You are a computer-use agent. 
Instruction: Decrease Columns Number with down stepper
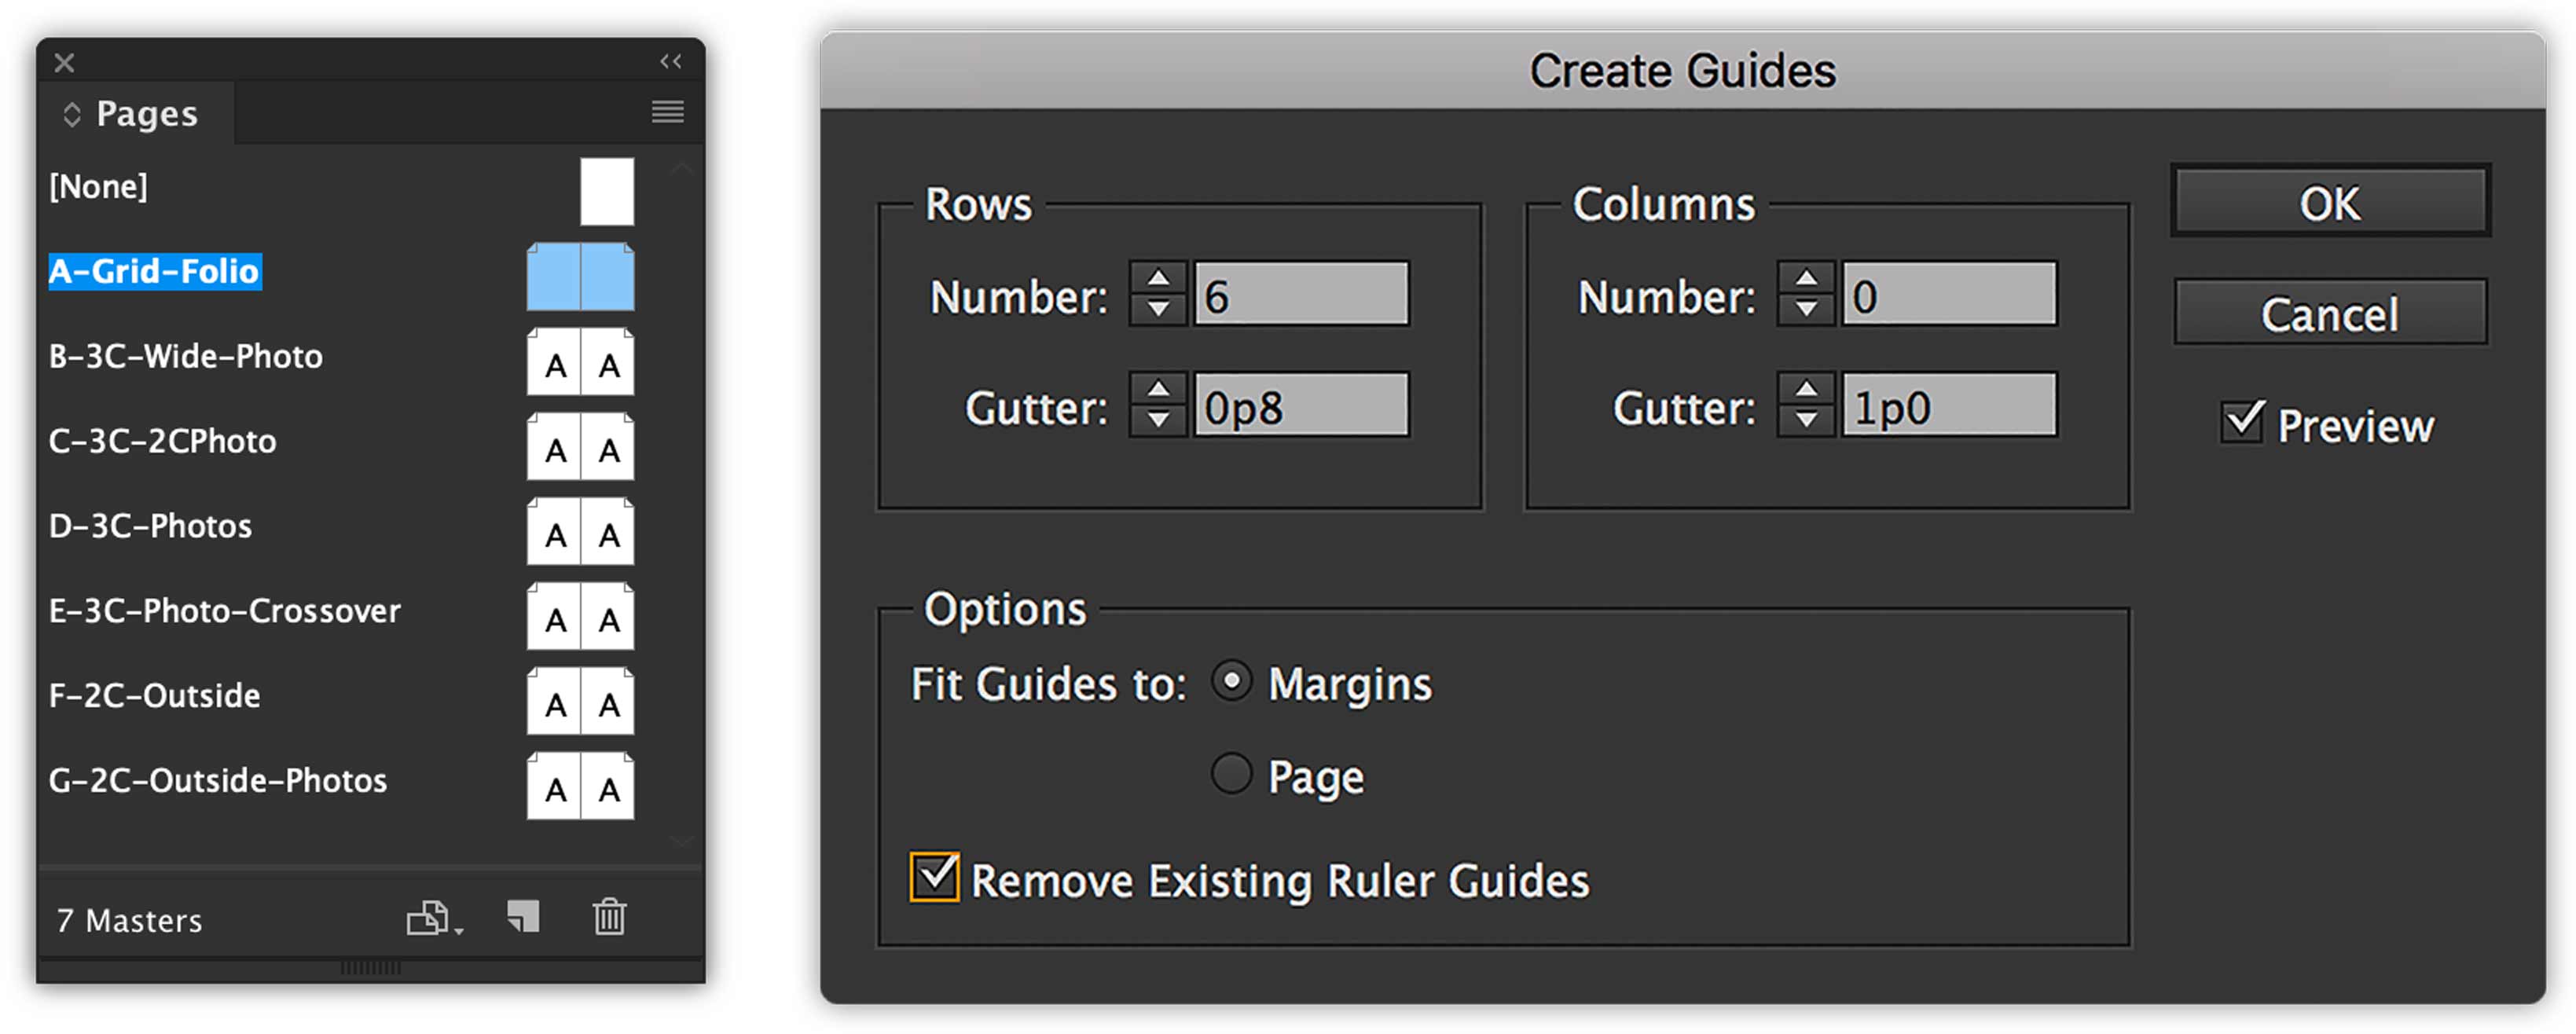[1806, 310]
